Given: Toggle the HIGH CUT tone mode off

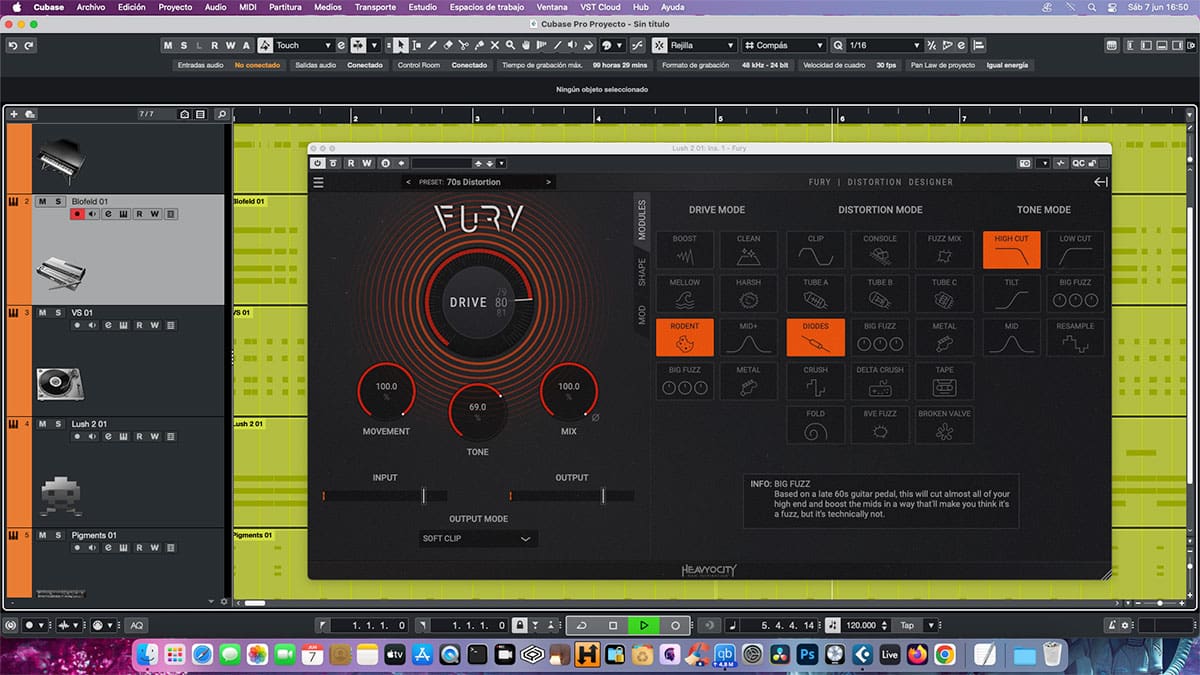Looking at the screenshot, I should point(1012,250).
